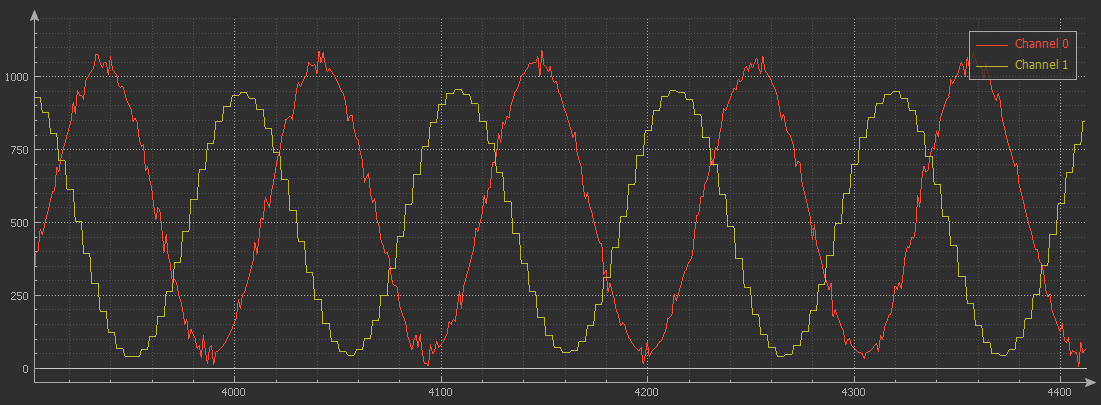Select the 4300 x-axis label
Image resolution: width=1101 pixels, height=405 pixels.
click(x=853, y=392)
